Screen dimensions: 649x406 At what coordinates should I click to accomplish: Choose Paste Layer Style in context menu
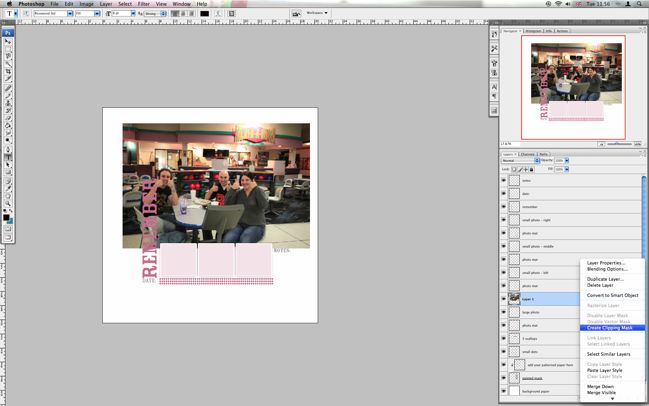[604, 370]
